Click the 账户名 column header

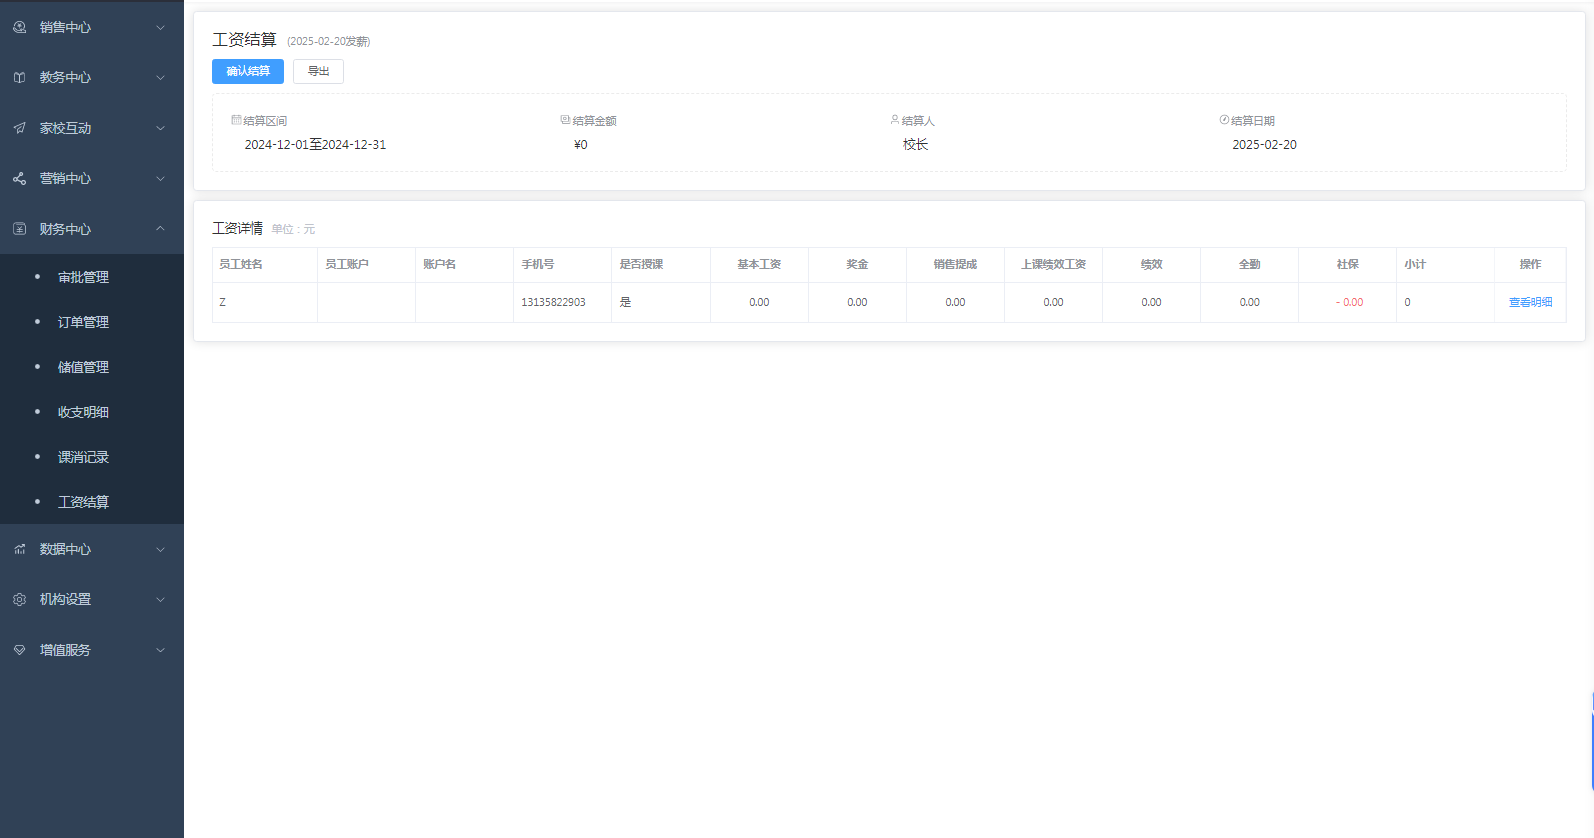pos(440,264)
